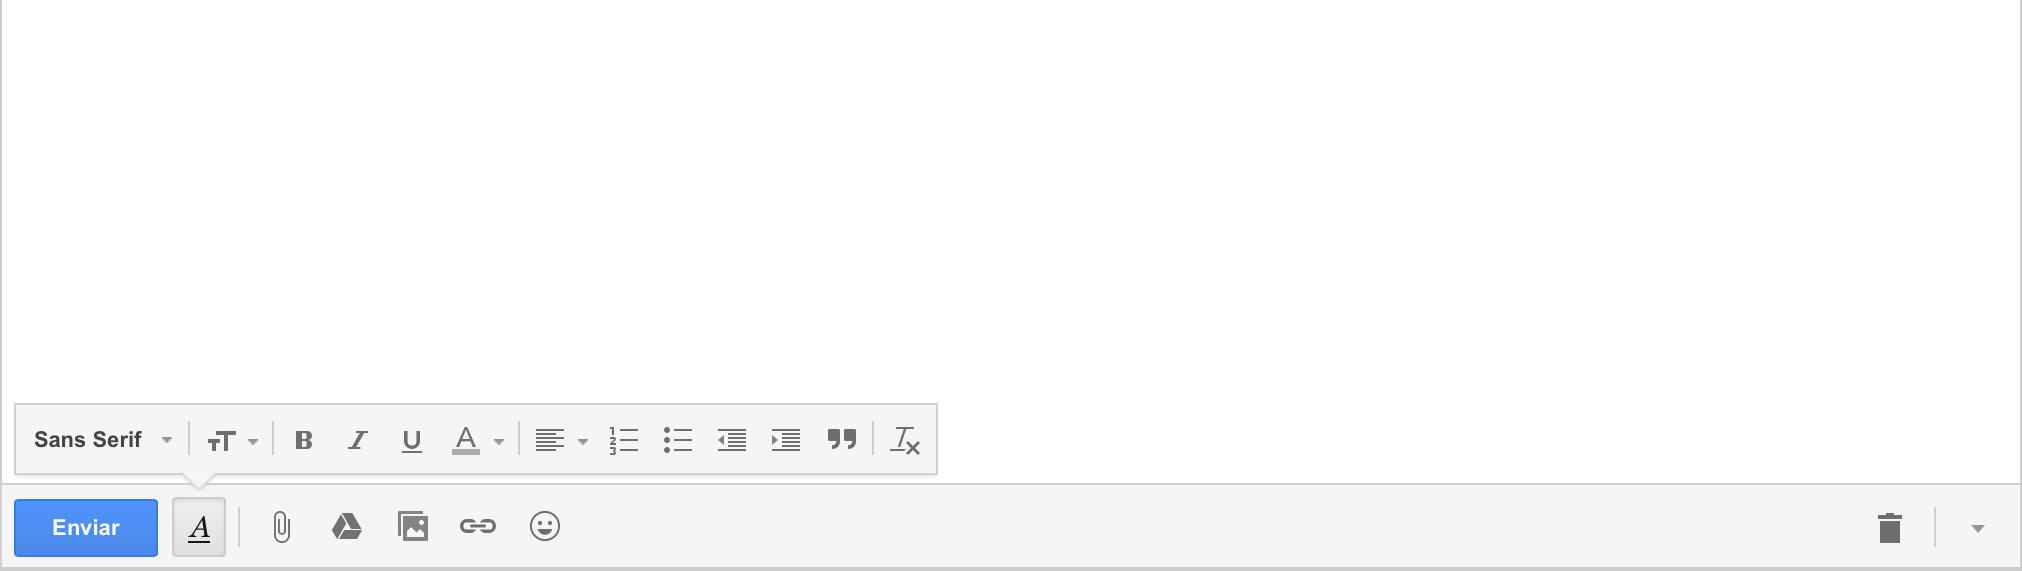Toggle italic formatting
This screenshot has width=2022, height=571.
[x=357, y=440]
